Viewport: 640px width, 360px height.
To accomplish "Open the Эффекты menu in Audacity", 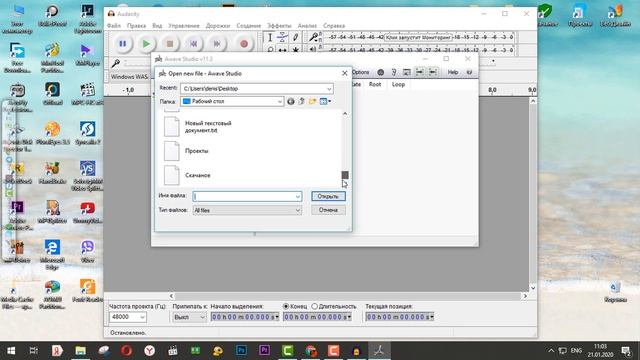I will 279,25.
